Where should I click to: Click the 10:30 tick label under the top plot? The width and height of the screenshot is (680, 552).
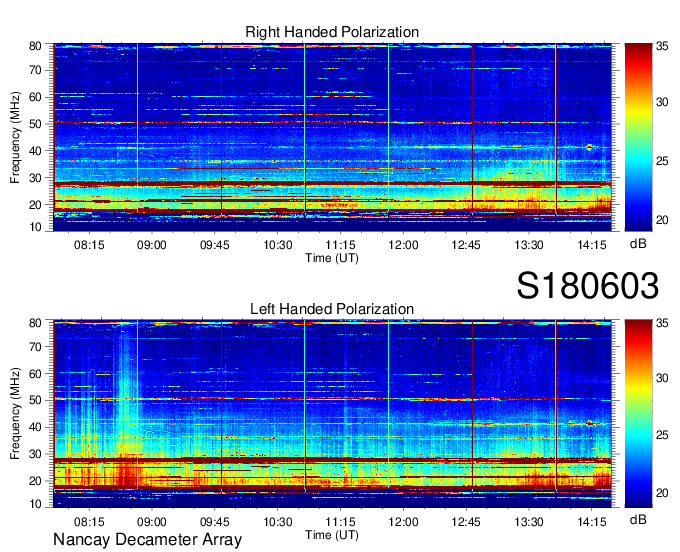pyautogui.click(x=278, y=245)
